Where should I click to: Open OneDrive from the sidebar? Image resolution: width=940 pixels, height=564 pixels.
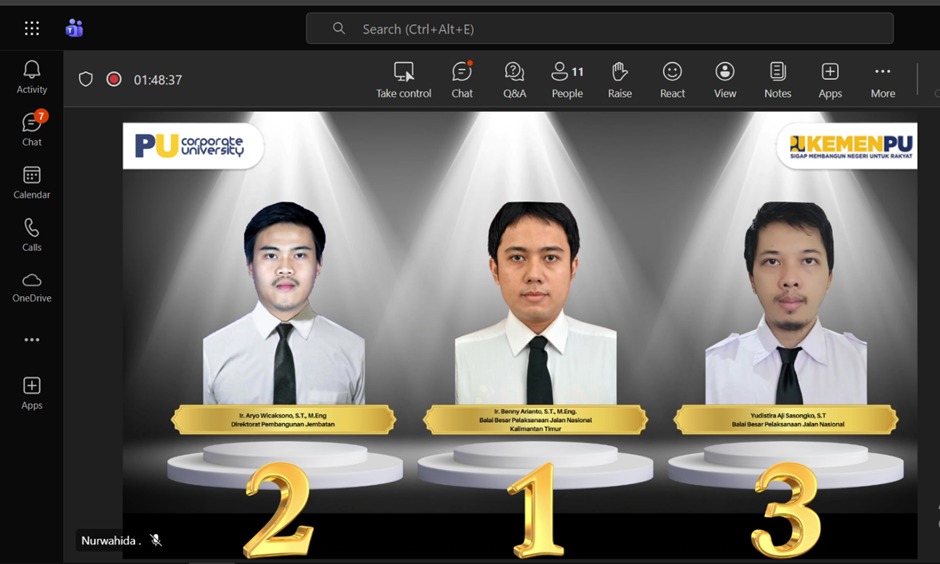32,286
